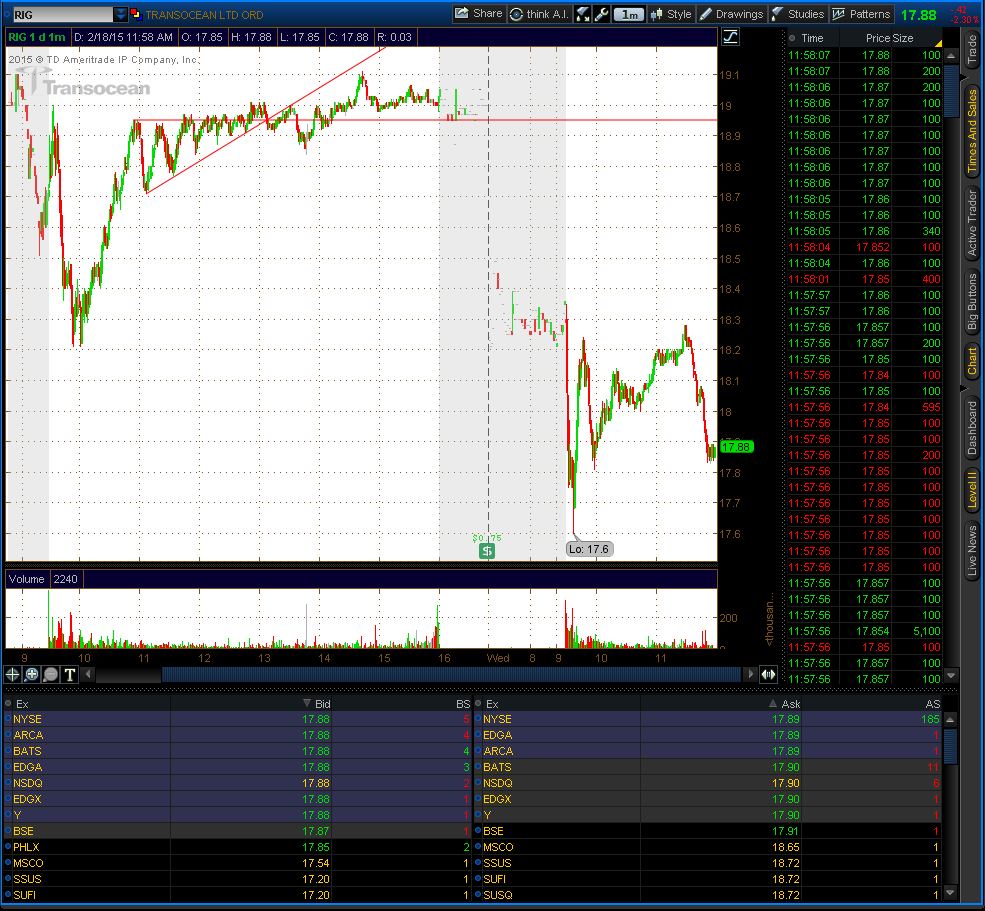Select the Chart side tab
The image size is (985, 911).
pos(972,361)
